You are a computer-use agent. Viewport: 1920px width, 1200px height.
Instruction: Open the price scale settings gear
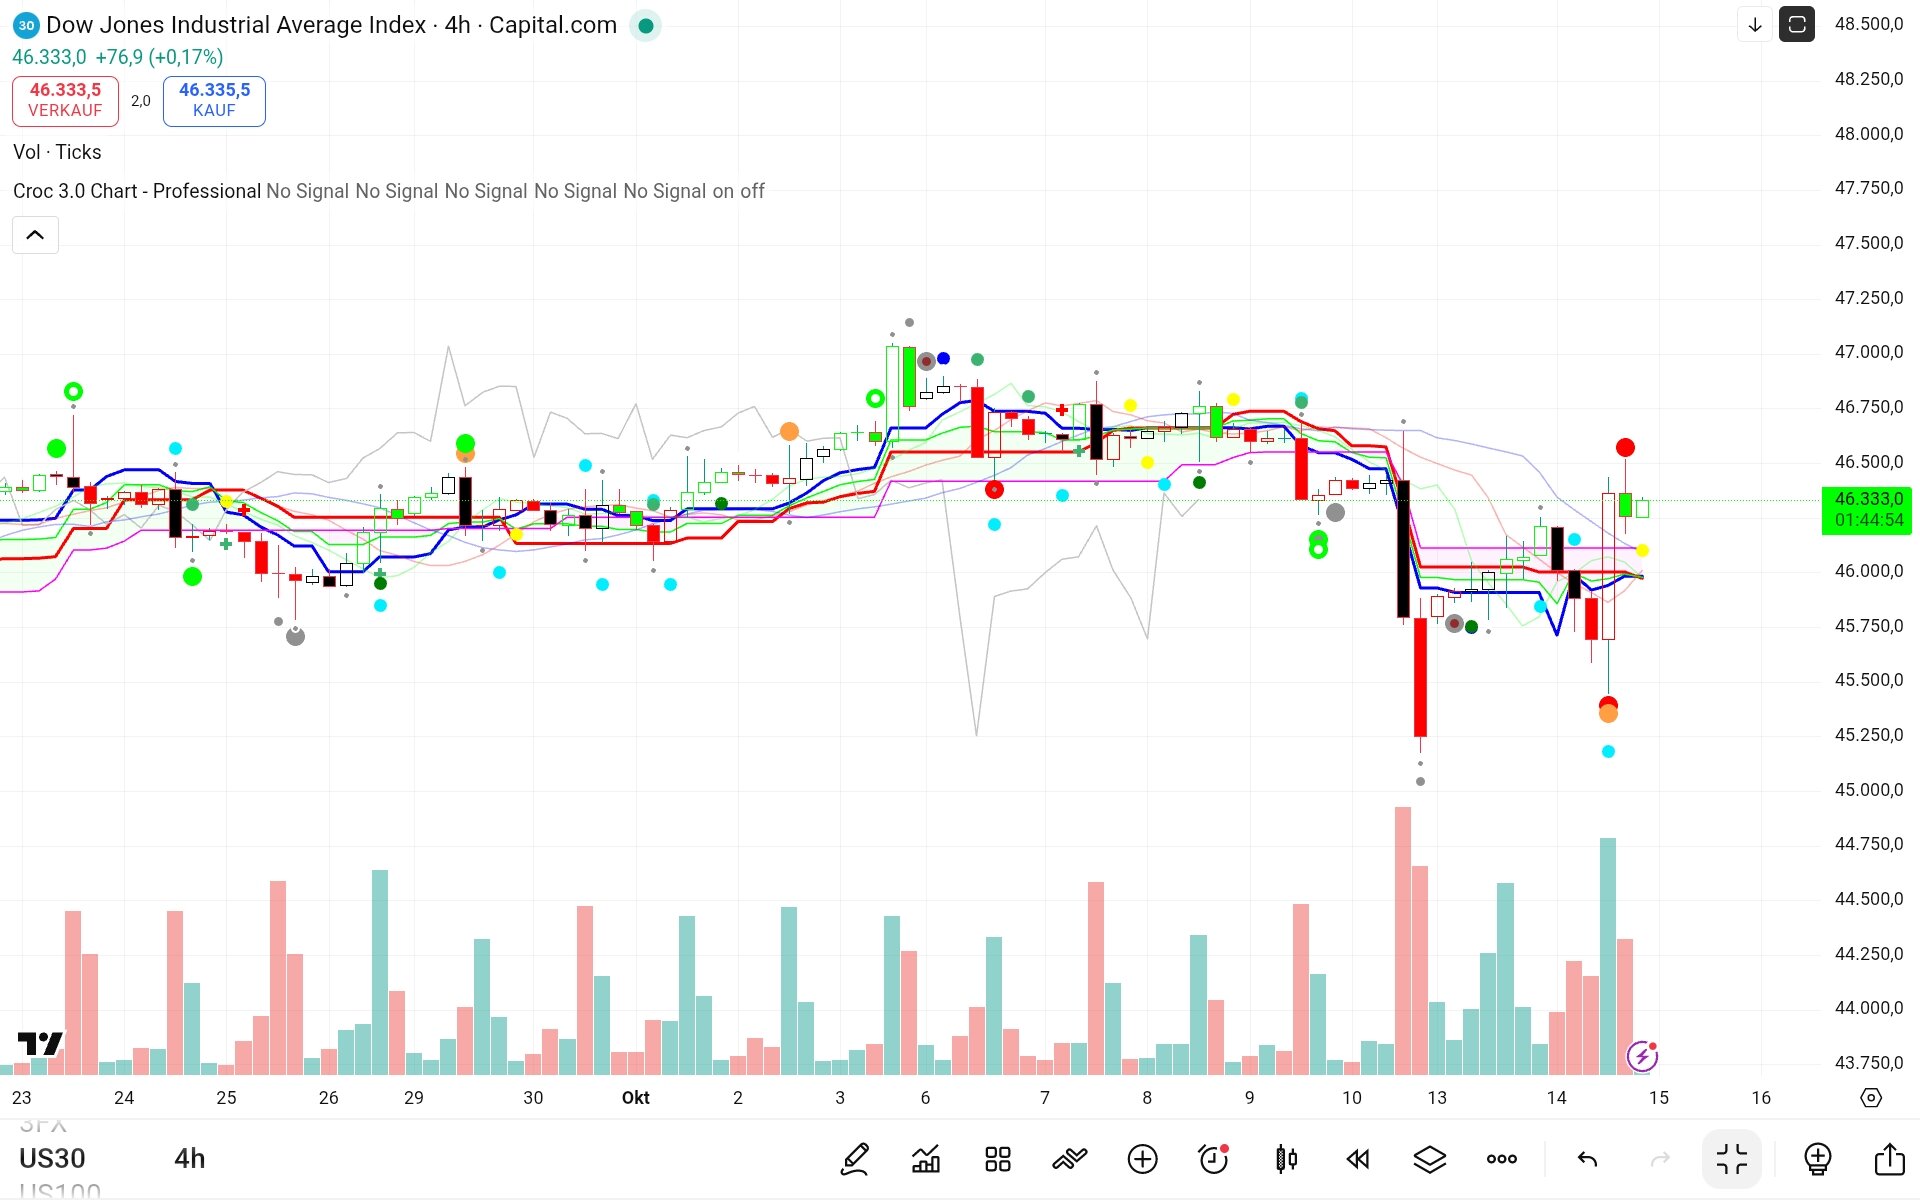point(1870,1097)
